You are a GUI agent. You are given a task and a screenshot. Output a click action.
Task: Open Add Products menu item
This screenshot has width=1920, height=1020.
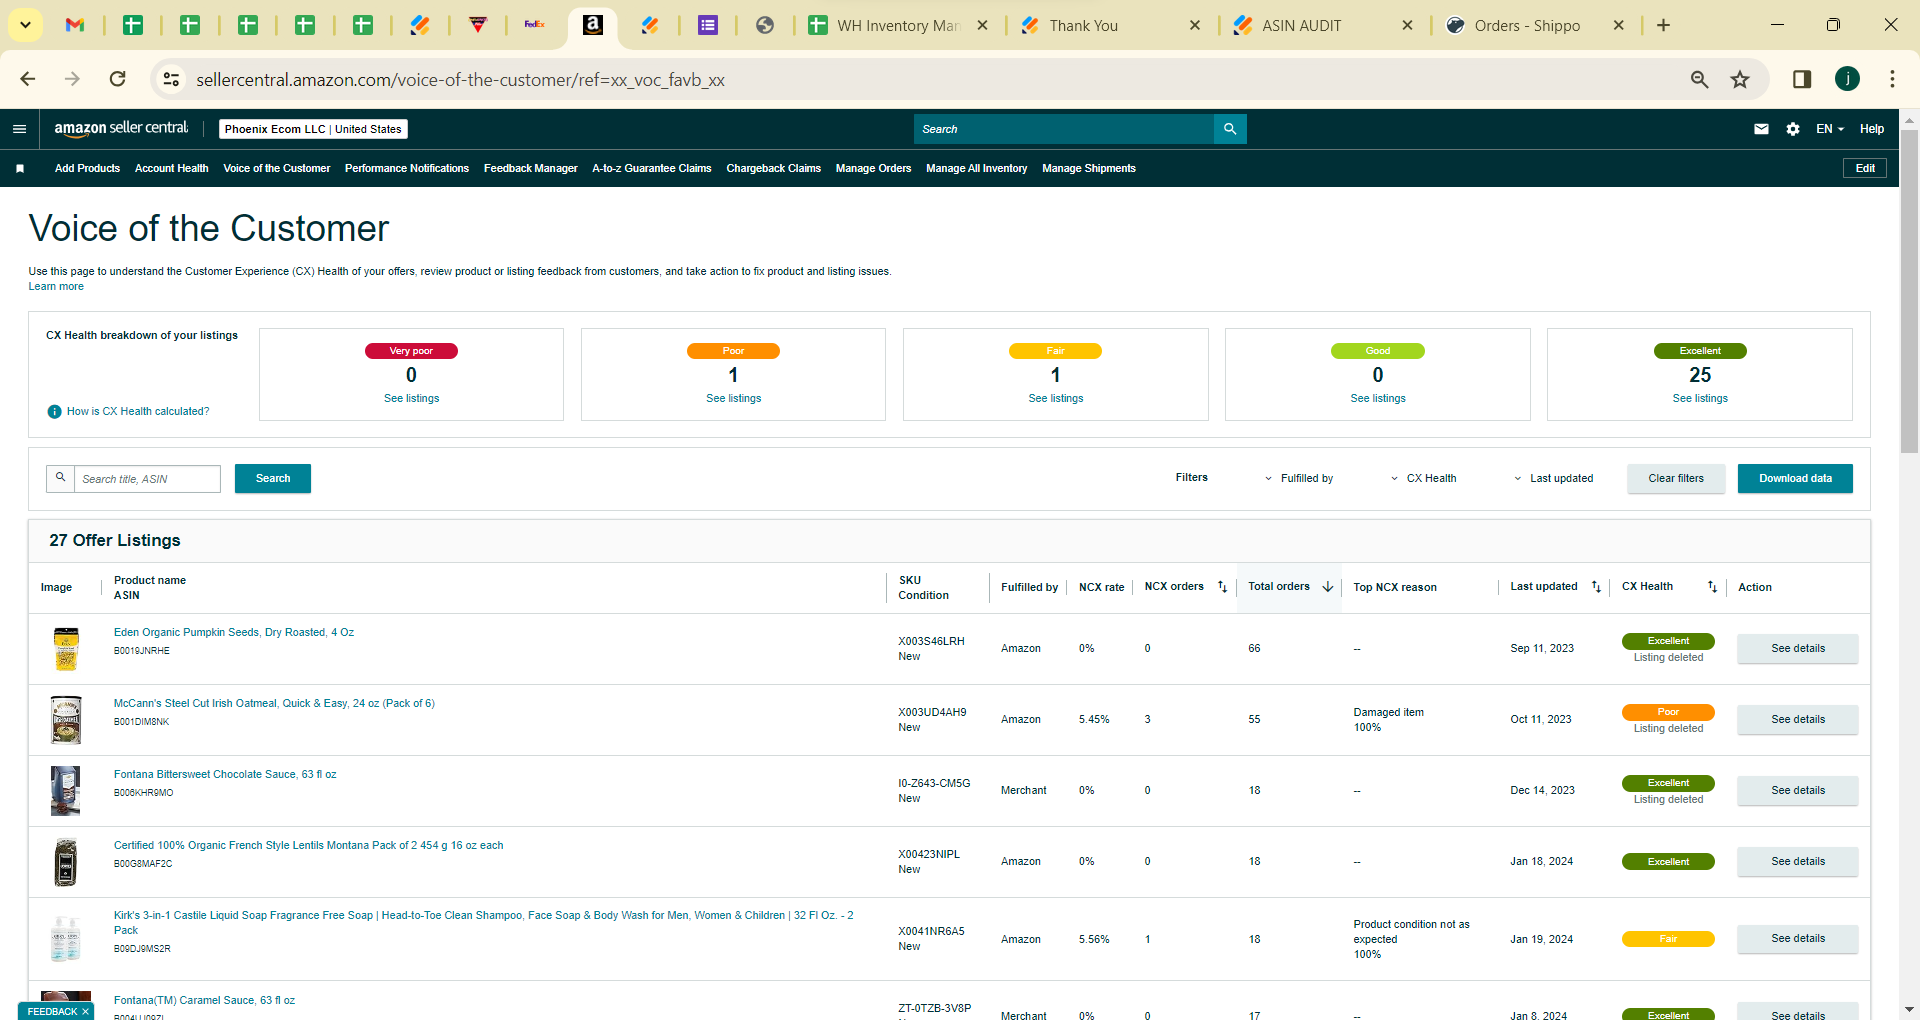pyautogui.click(x=87, y=168)
